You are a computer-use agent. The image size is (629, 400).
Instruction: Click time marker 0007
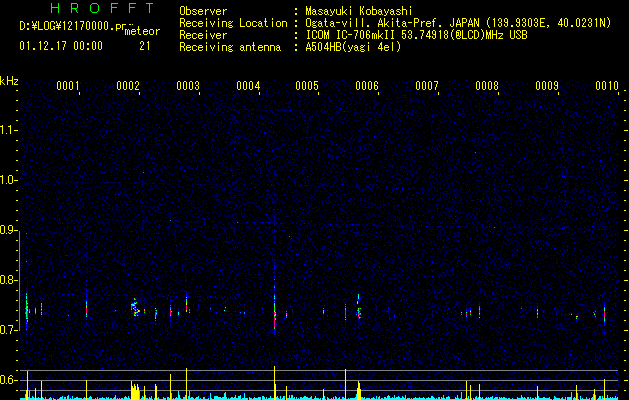point(427,86)
